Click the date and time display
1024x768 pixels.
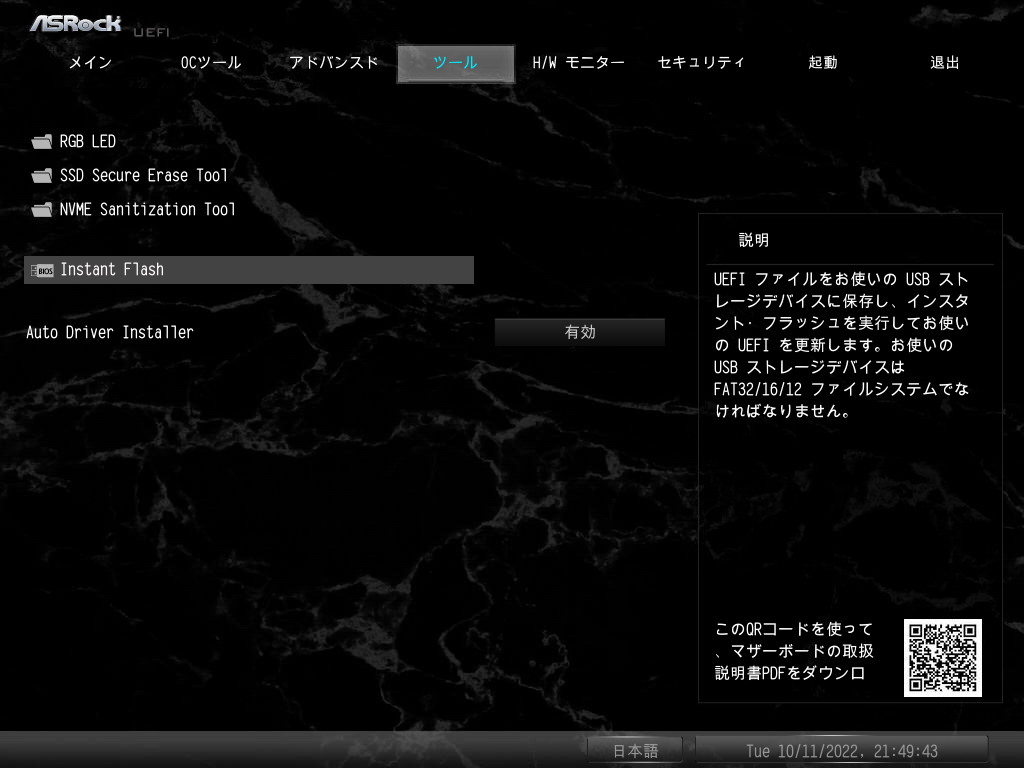pyautogui.click(x=842, y=751)
